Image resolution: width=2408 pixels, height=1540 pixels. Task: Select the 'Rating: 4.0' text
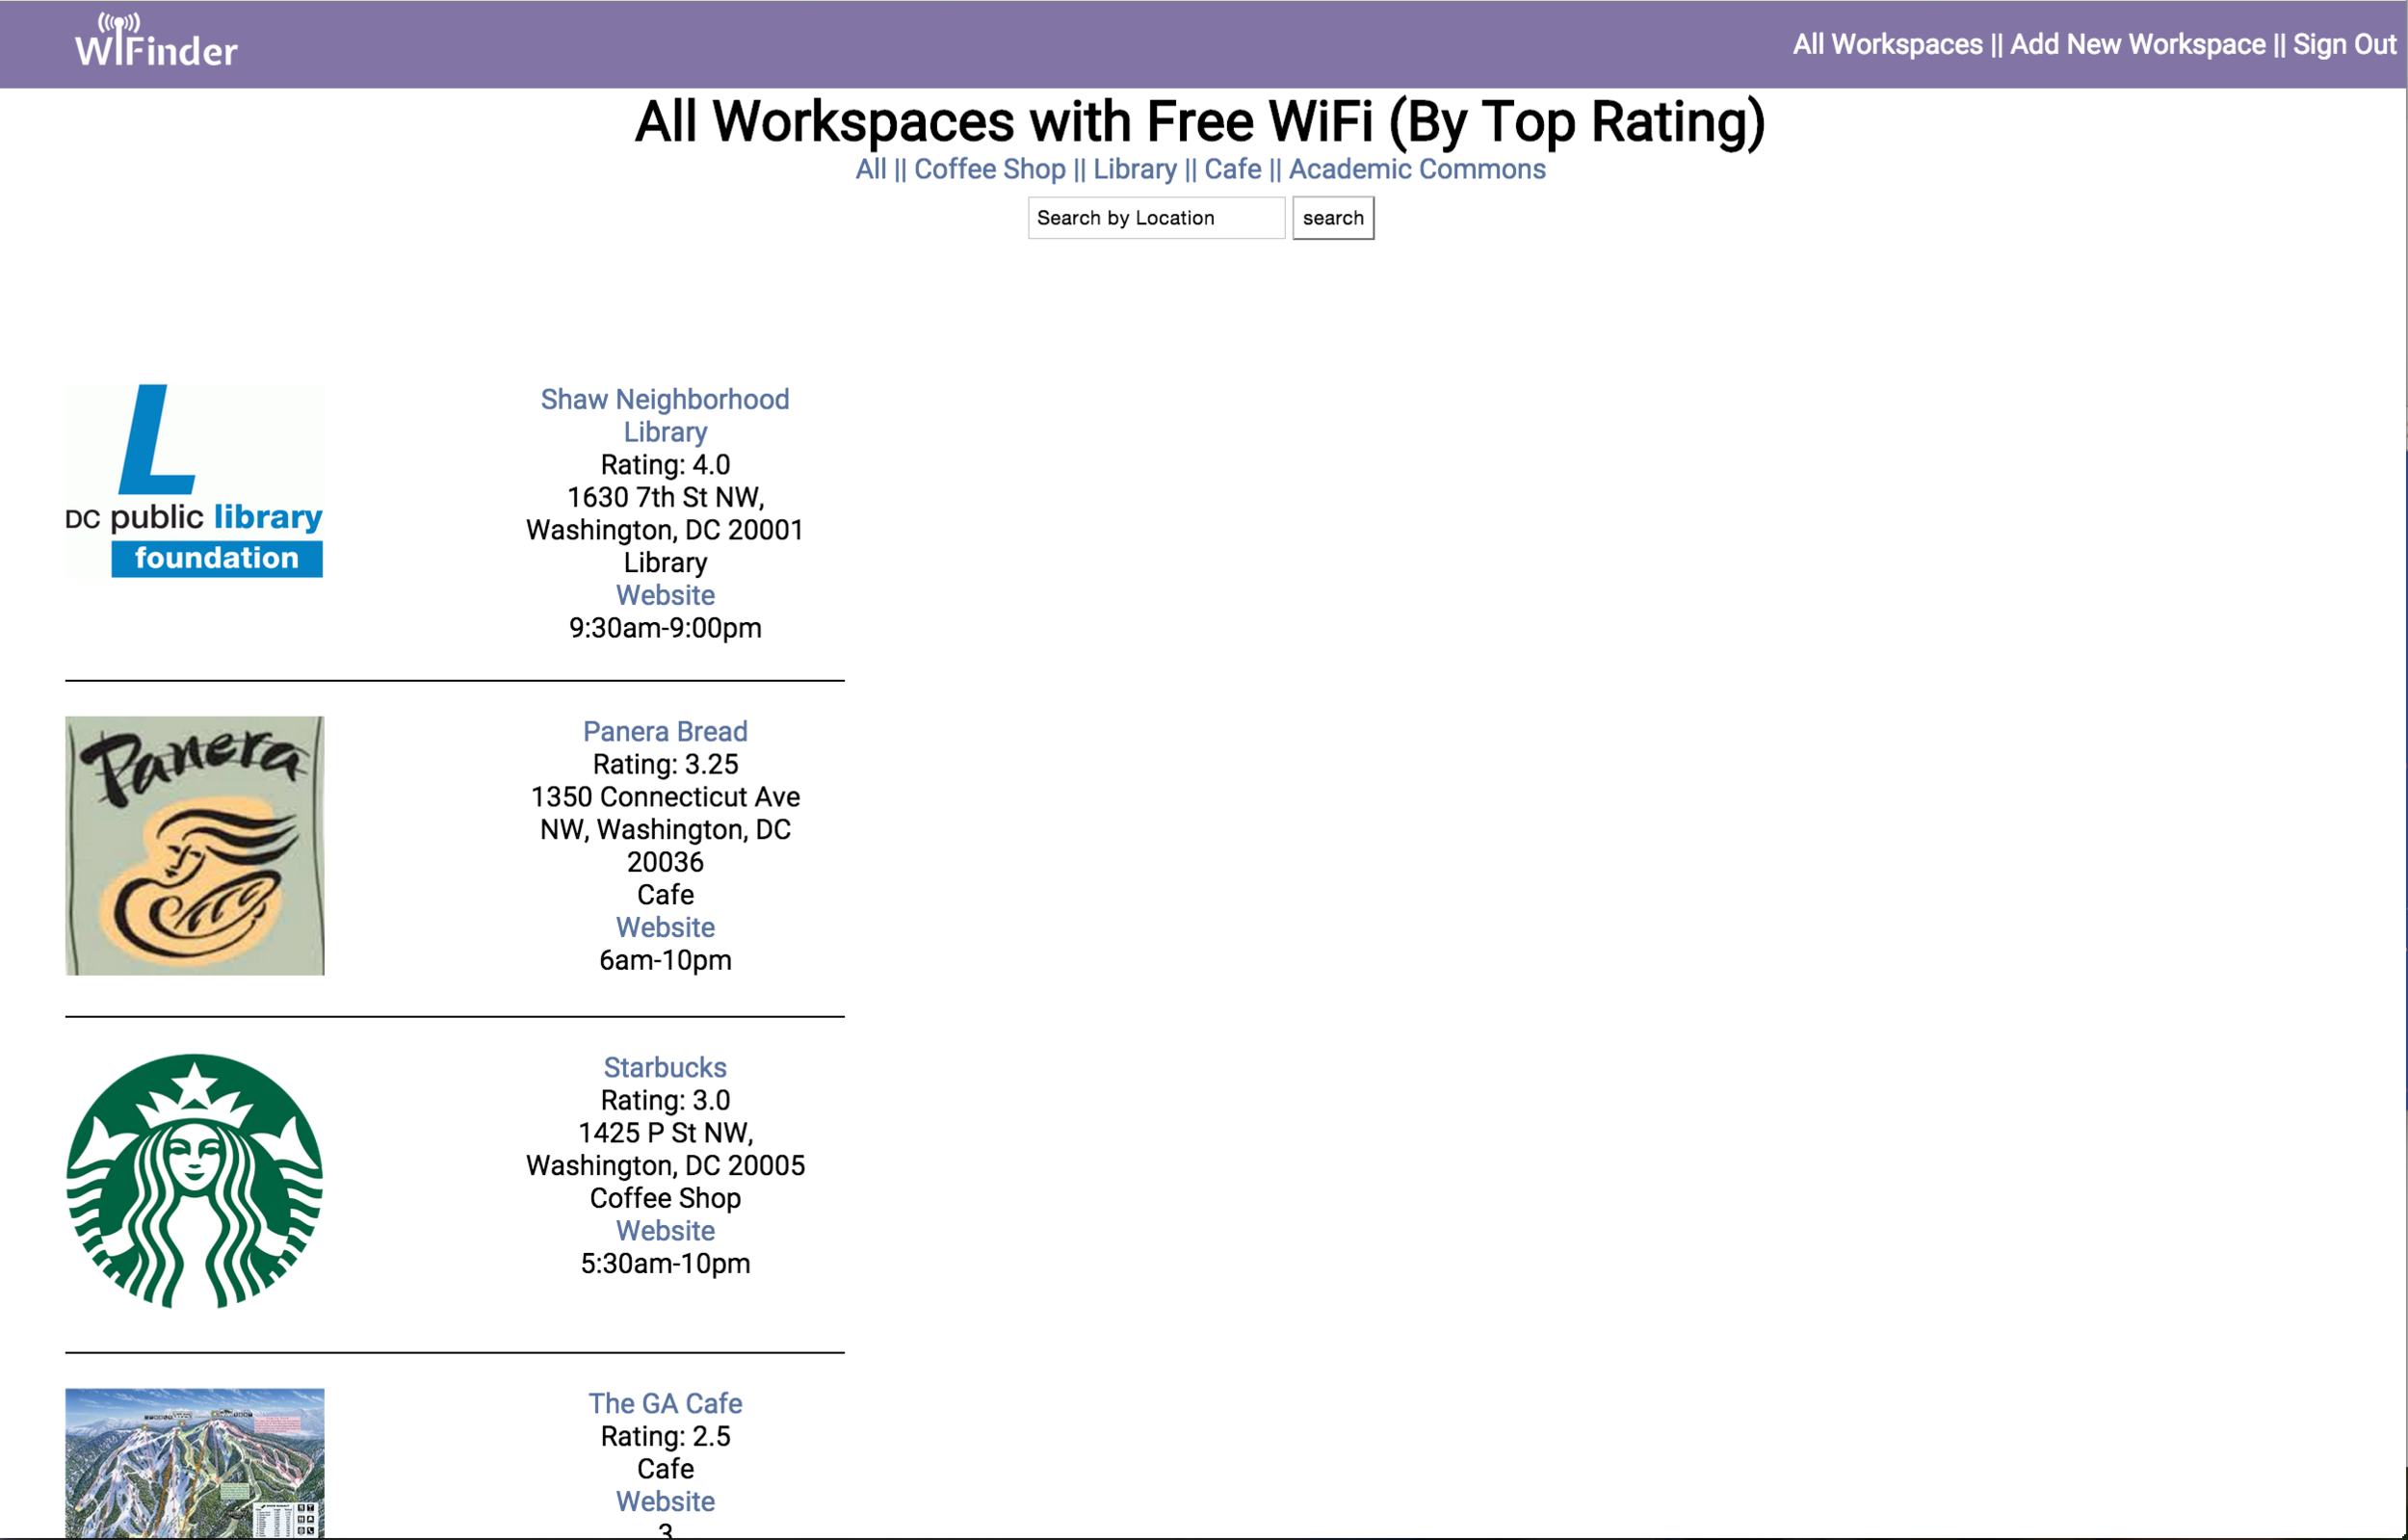click(665, 464)
